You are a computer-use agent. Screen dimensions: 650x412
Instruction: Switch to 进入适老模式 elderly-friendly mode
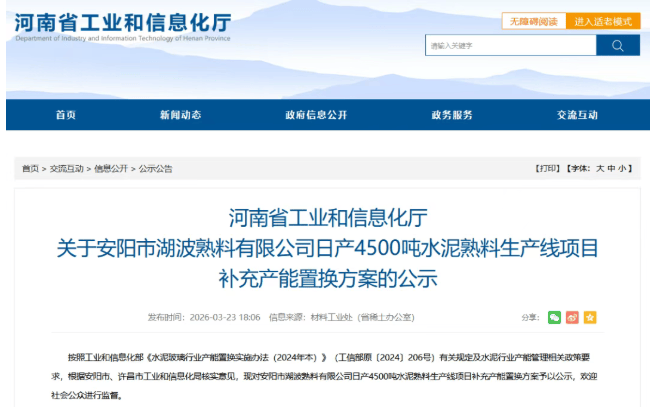(603, 21)
